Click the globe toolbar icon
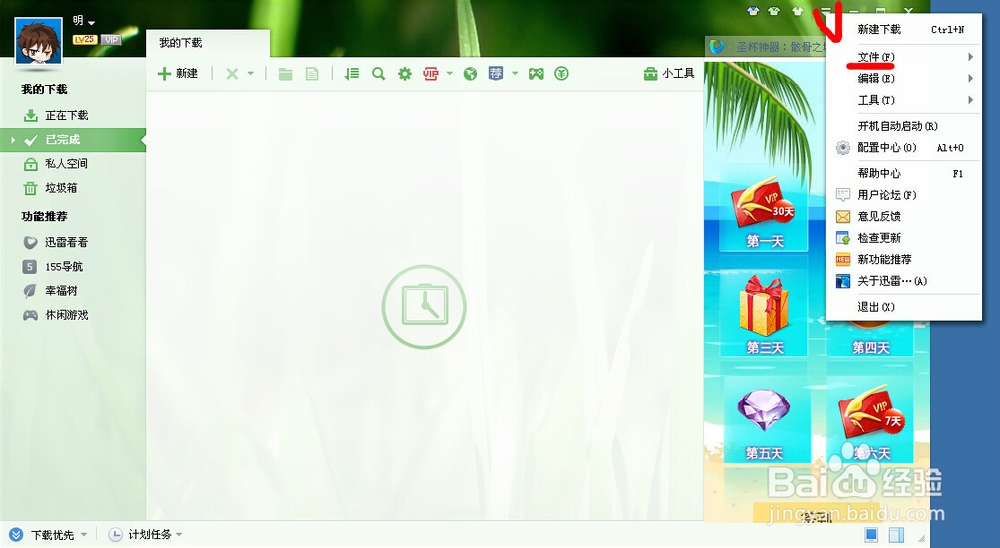The height and width of the screenshot is (548, 1000). [471, 74]
